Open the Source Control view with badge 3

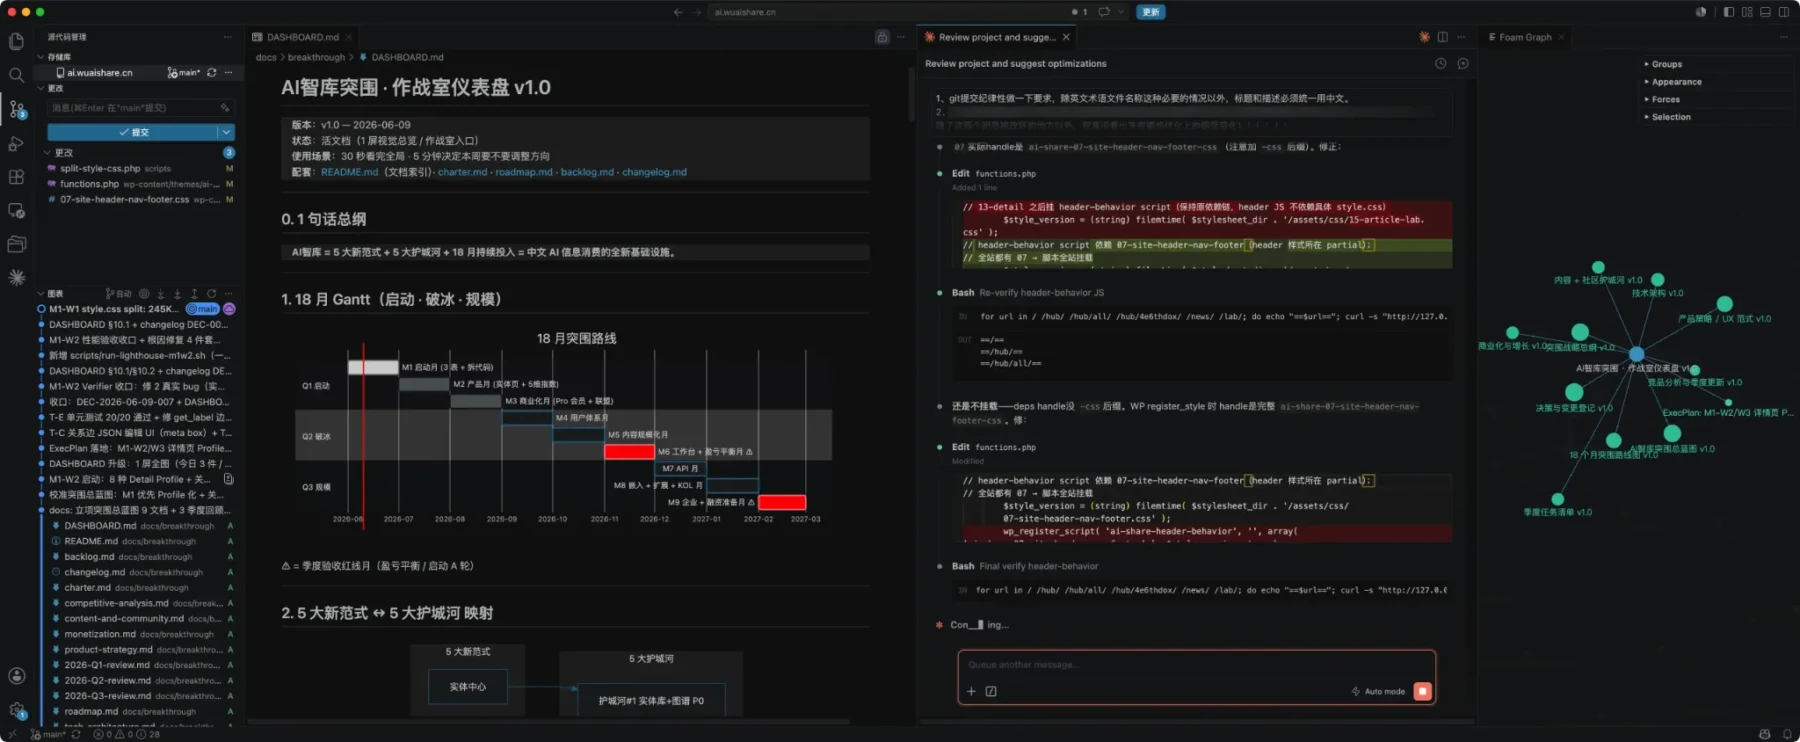point(16,109)
